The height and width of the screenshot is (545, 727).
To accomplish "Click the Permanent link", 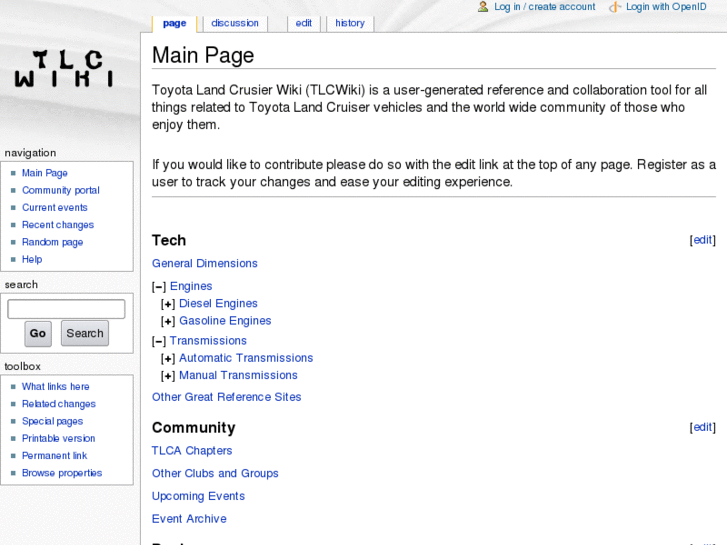I will [54, 456].
